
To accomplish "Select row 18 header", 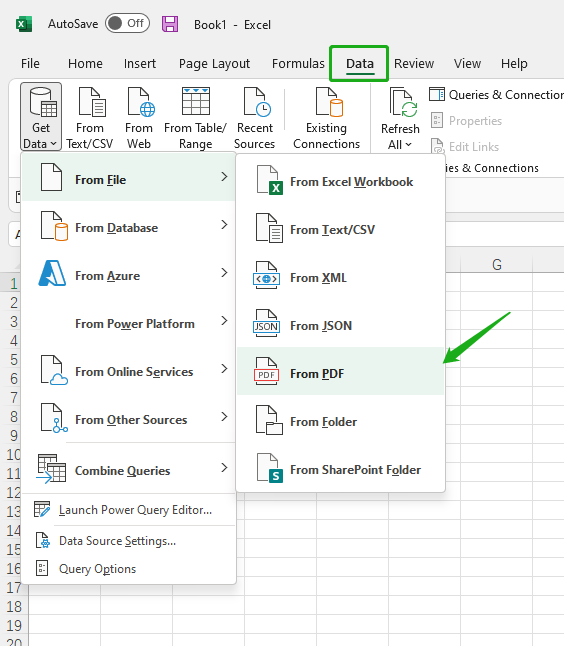I will 14,606.
